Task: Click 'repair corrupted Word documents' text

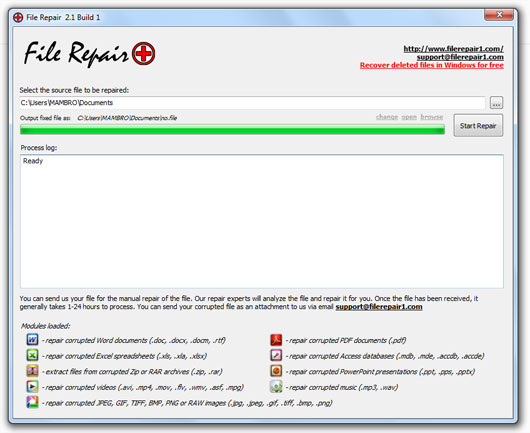Action: (x=135, y=340)
